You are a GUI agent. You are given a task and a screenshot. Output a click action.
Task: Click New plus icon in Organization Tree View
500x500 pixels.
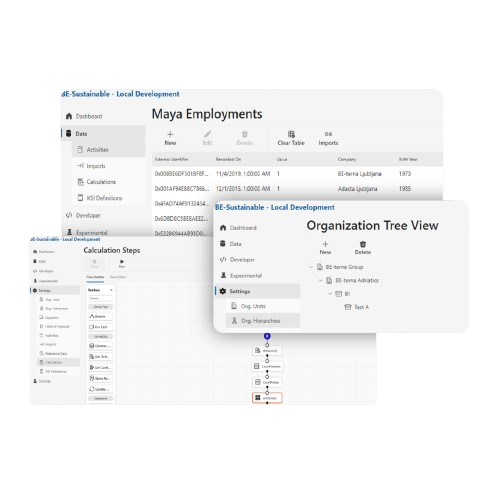click(325, 244)
